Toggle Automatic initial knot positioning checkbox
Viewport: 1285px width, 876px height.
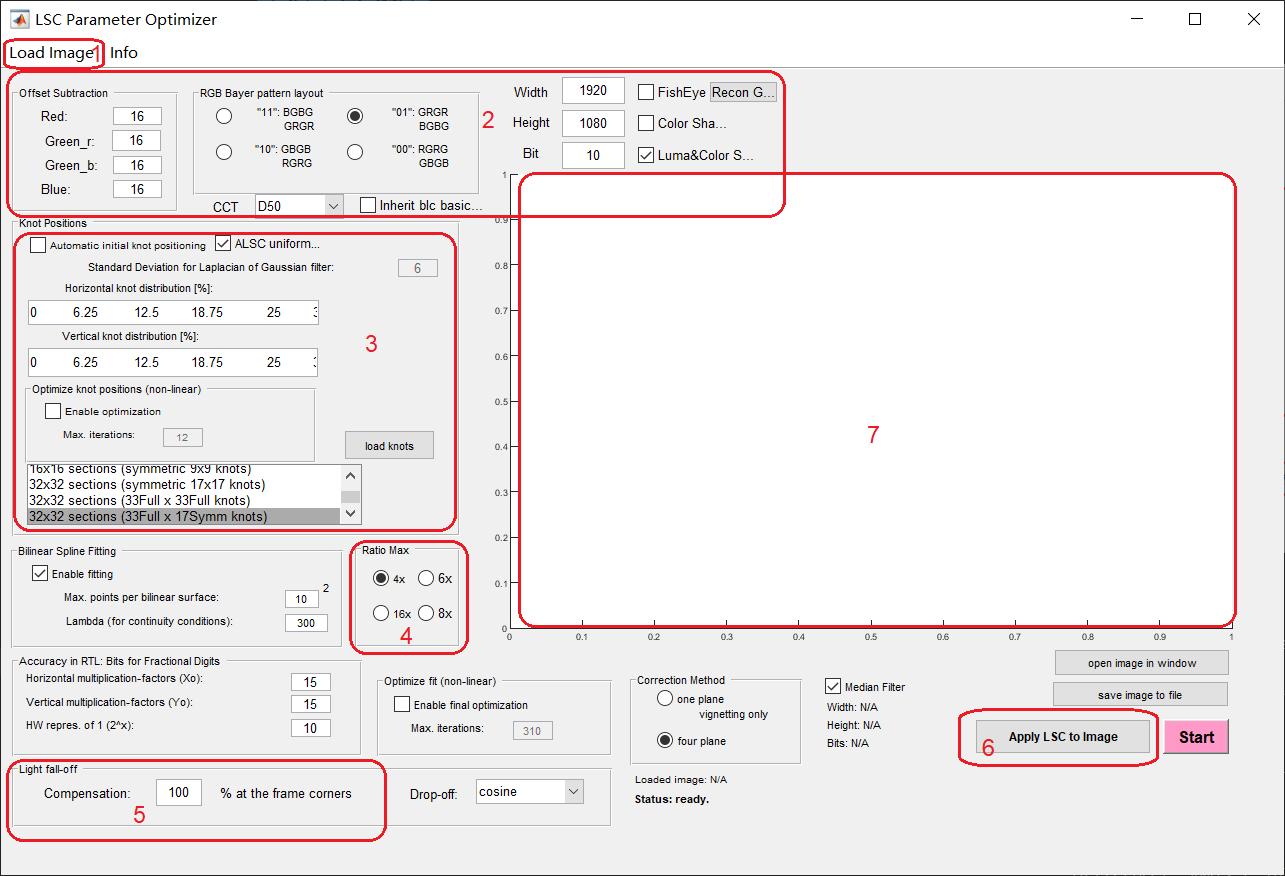pyautogui.click(x=38, y=245)
